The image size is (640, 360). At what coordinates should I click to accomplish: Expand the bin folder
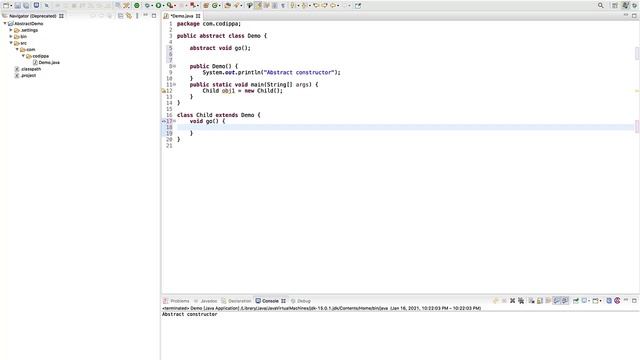point(11,36)
